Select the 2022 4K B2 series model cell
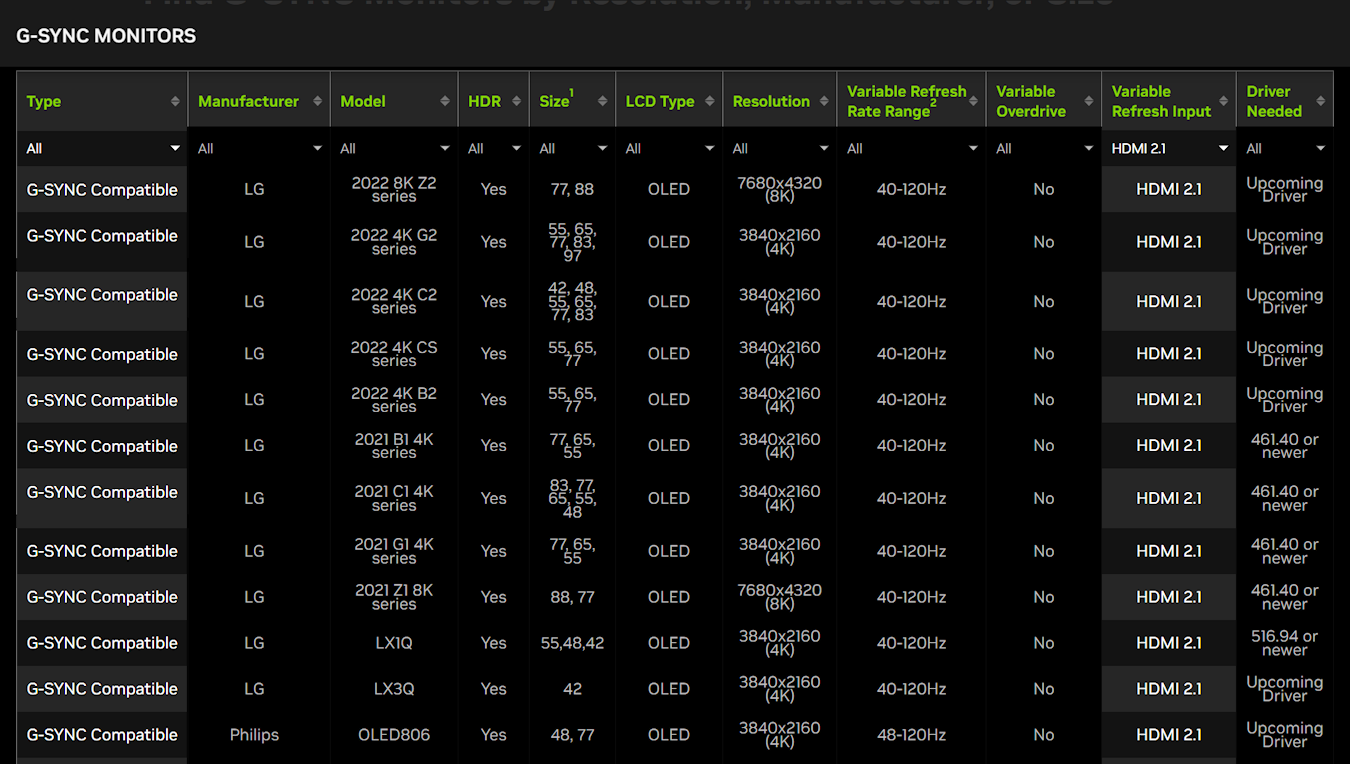 click(394, 400)
